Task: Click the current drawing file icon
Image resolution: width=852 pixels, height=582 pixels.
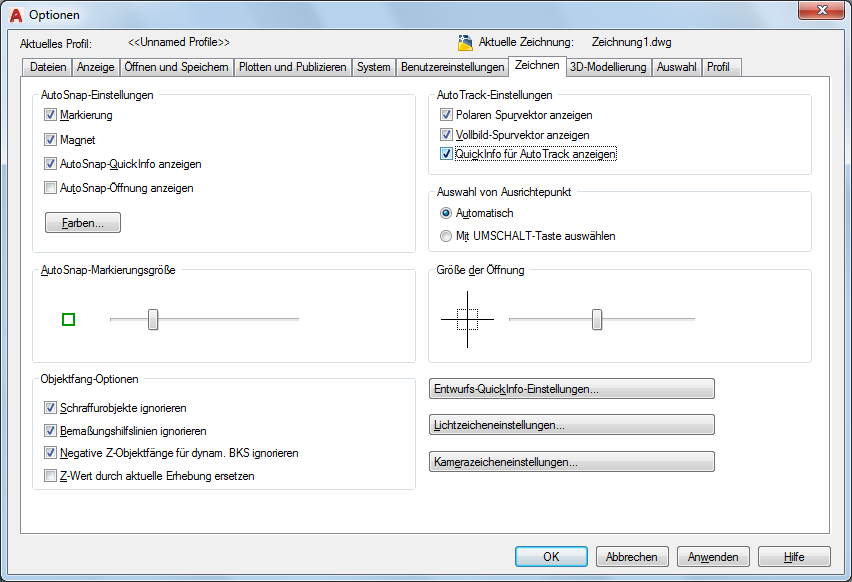Action: tap(465, 42)
